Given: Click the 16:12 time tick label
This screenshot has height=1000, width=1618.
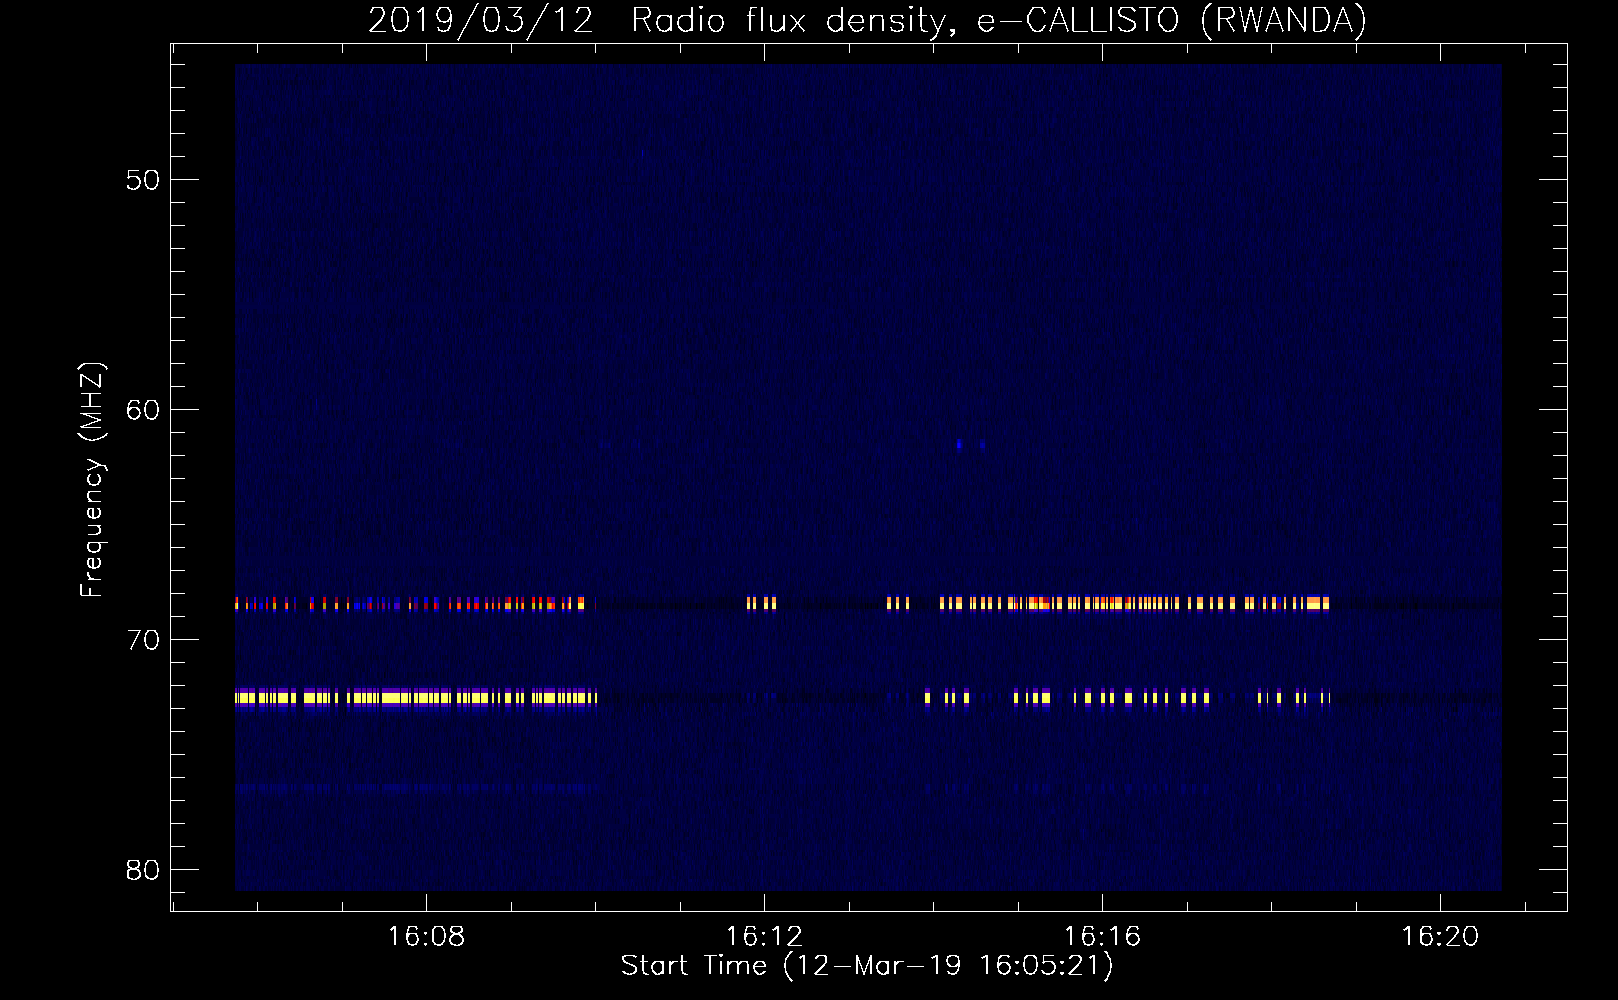Looking at the screenshot, I should pyautogui.click(x=764, y=937).
